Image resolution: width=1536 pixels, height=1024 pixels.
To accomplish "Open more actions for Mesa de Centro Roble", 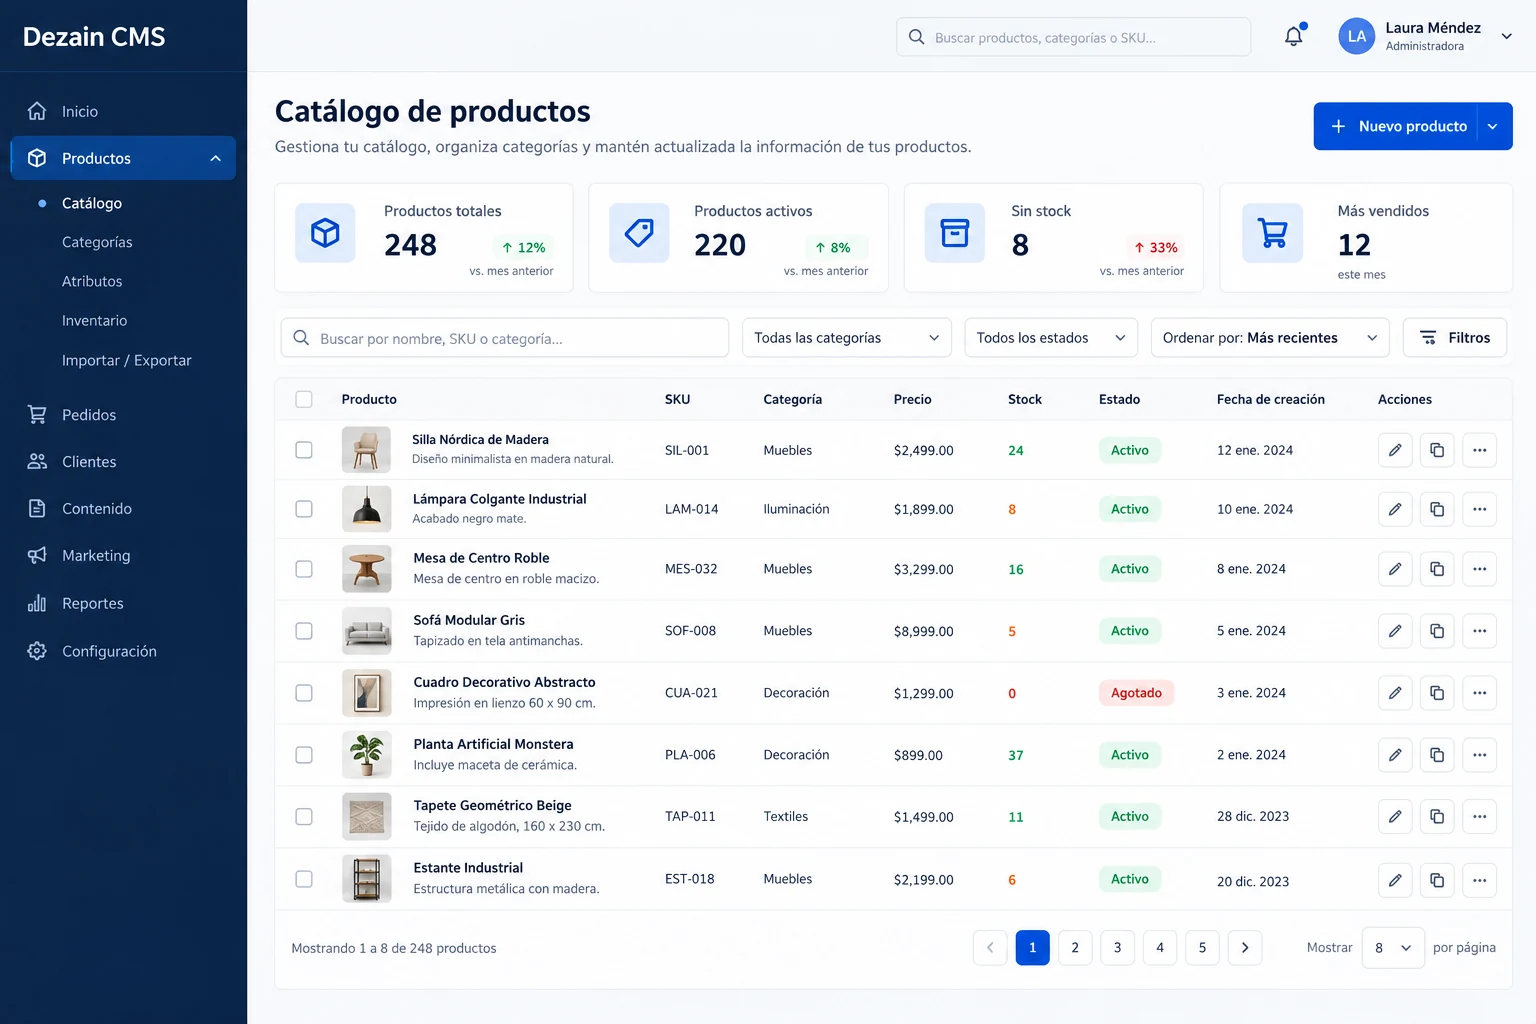I will click(1479, 569).
